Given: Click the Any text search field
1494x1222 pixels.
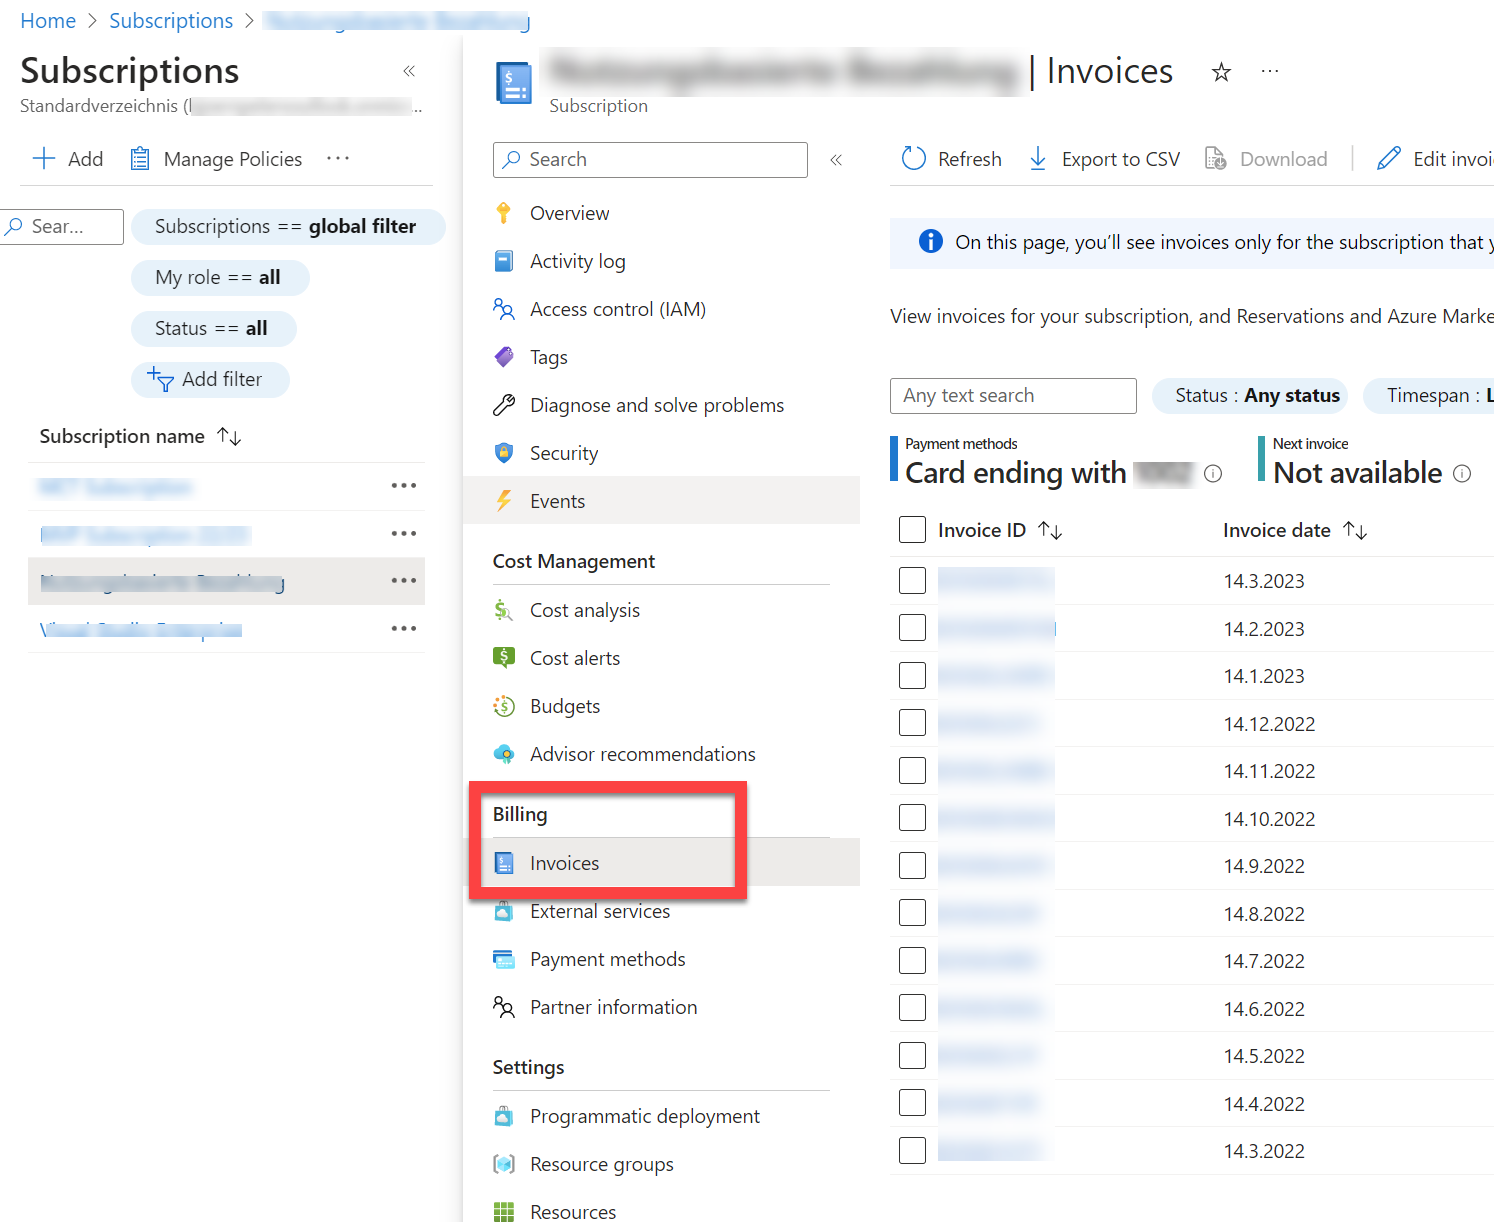Looking at the screenshot, I should coord(1013,396).
